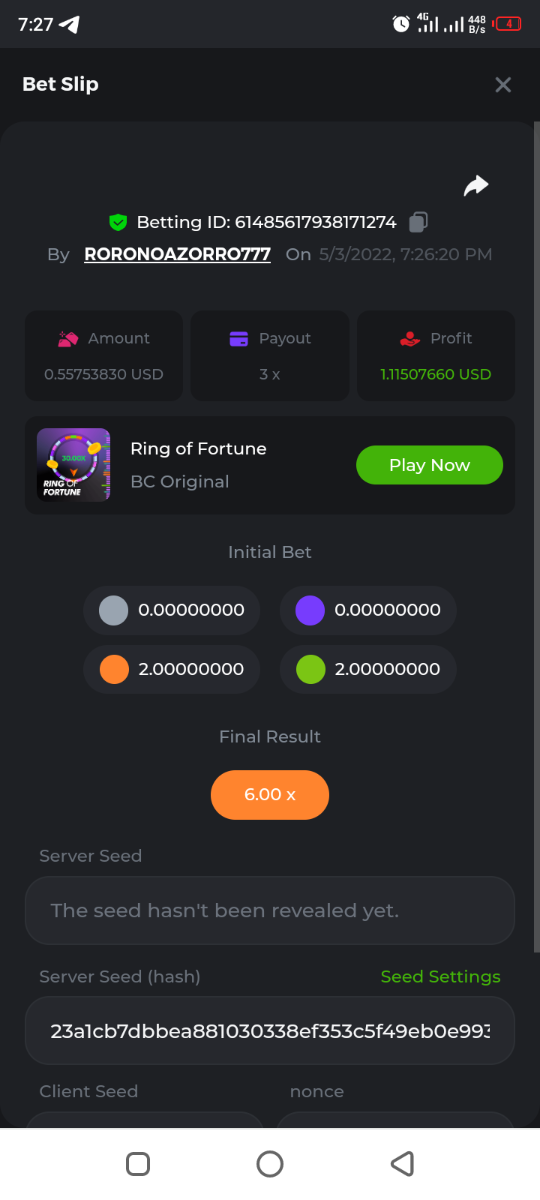Tap the Profit hand icon
Screen dimensions: 540x1200
pos(410,339)
